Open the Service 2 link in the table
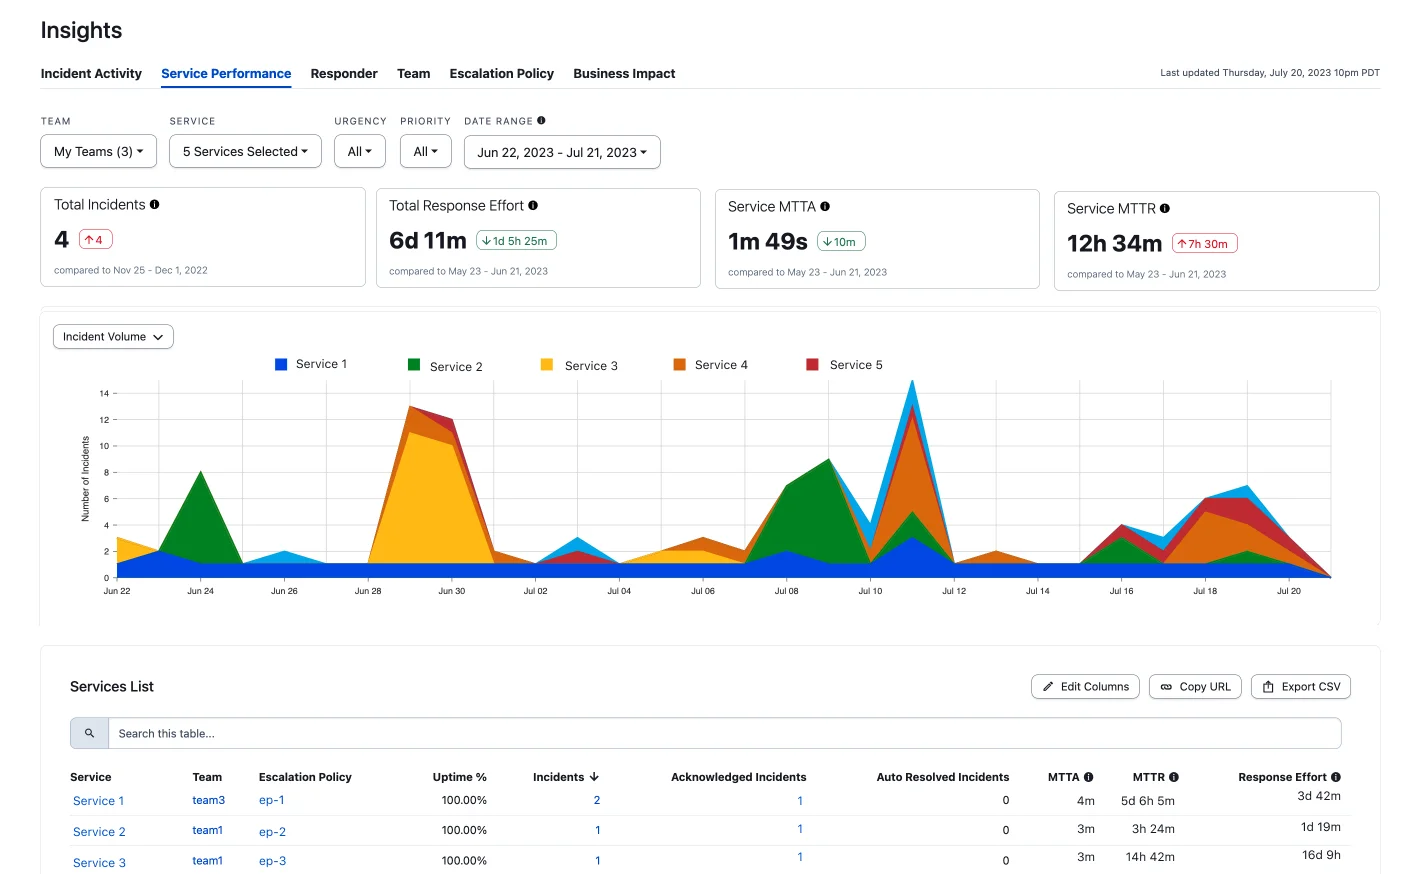This screenshot has height=874, width=1413. (99, 831)
